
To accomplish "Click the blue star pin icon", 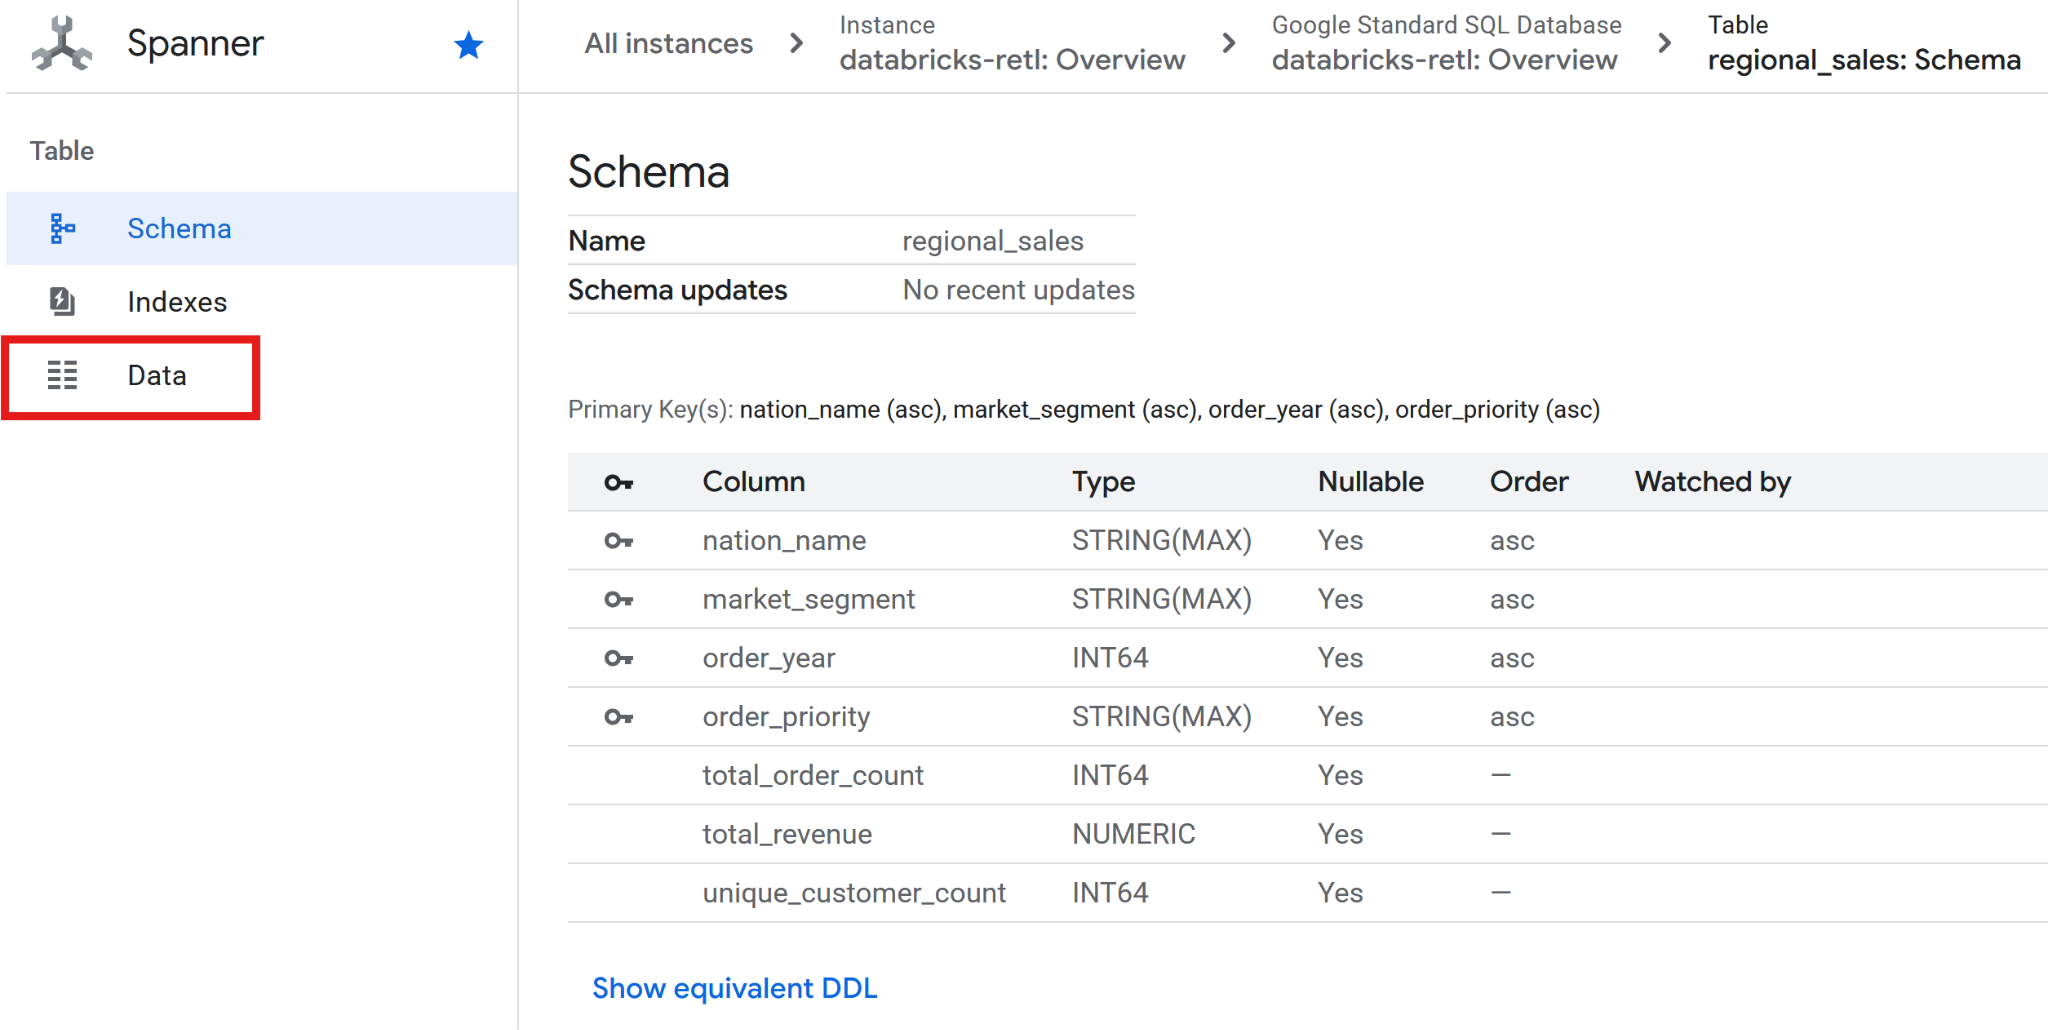I will tap(468, 45).
